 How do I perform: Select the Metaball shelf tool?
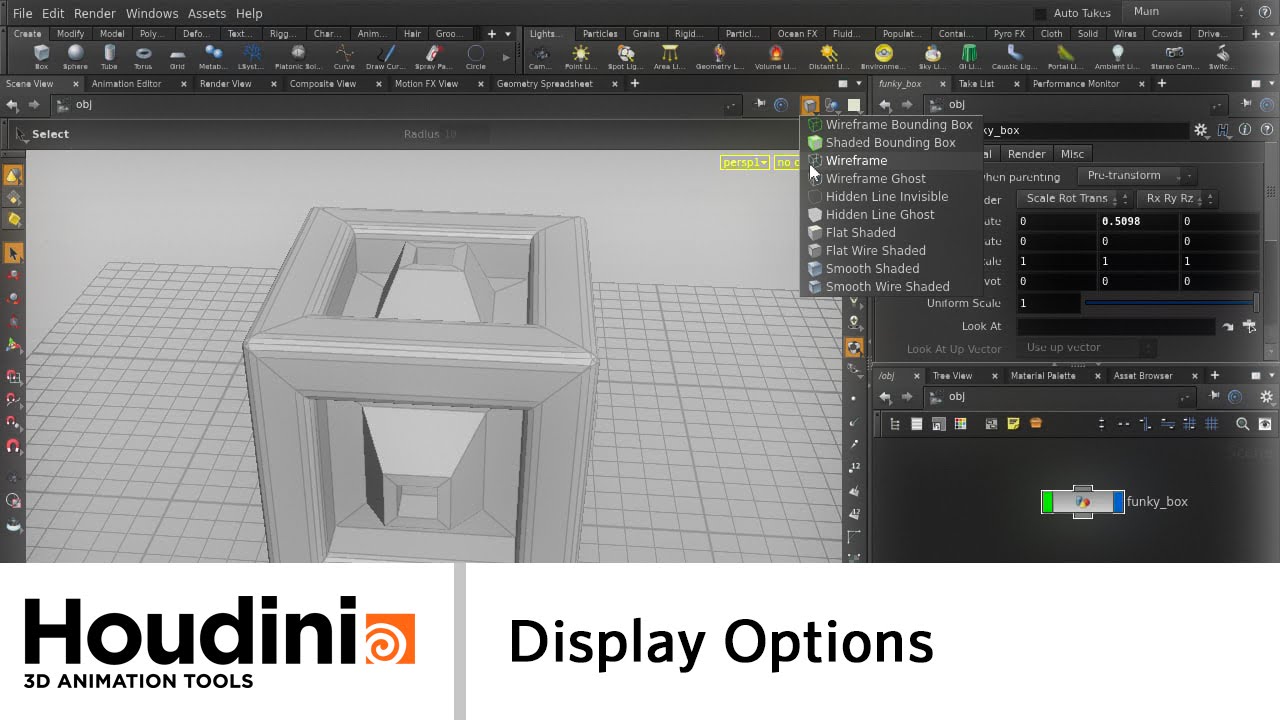tap(213, 57)
